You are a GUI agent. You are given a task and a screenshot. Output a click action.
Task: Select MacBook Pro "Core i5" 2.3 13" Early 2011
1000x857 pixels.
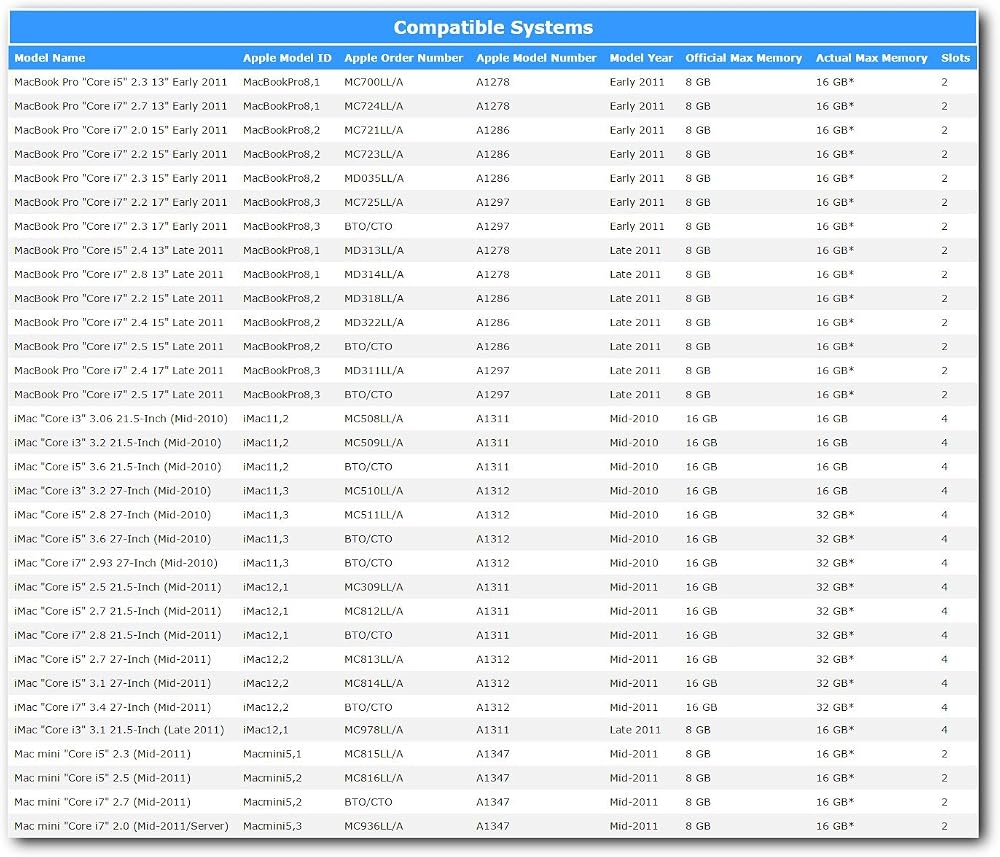click(x=121, y=82)
